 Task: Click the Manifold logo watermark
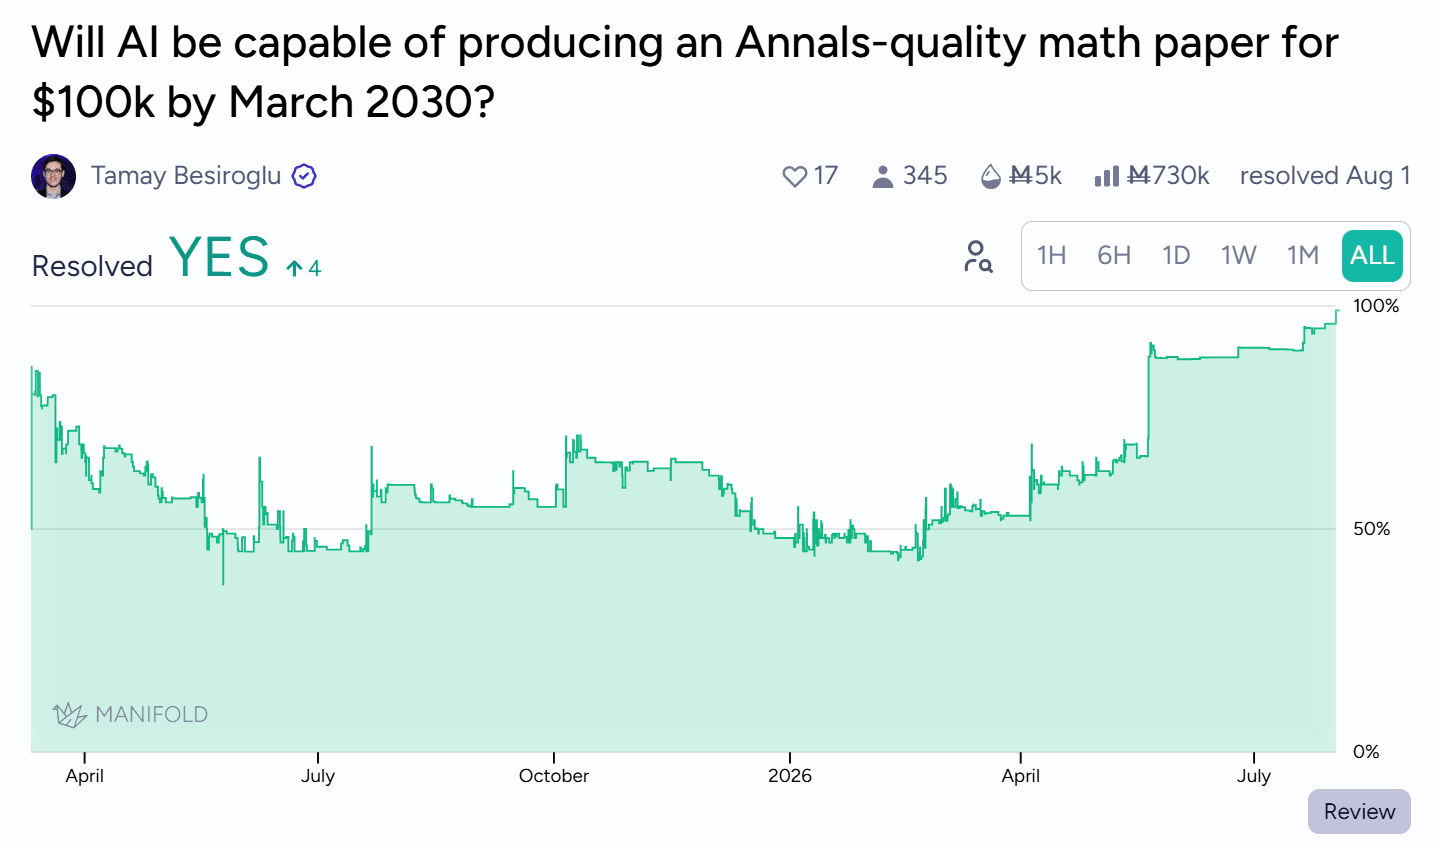pyautogui.click(x=130, y=714)
